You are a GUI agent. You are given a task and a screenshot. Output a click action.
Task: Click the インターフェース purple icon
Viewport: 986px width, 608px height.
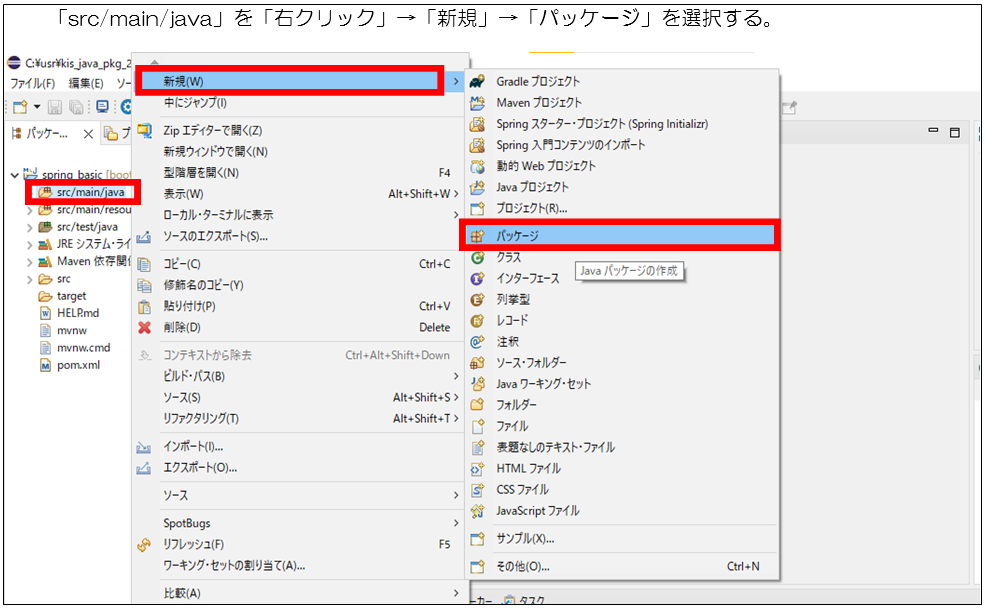(x=478, y=278)
